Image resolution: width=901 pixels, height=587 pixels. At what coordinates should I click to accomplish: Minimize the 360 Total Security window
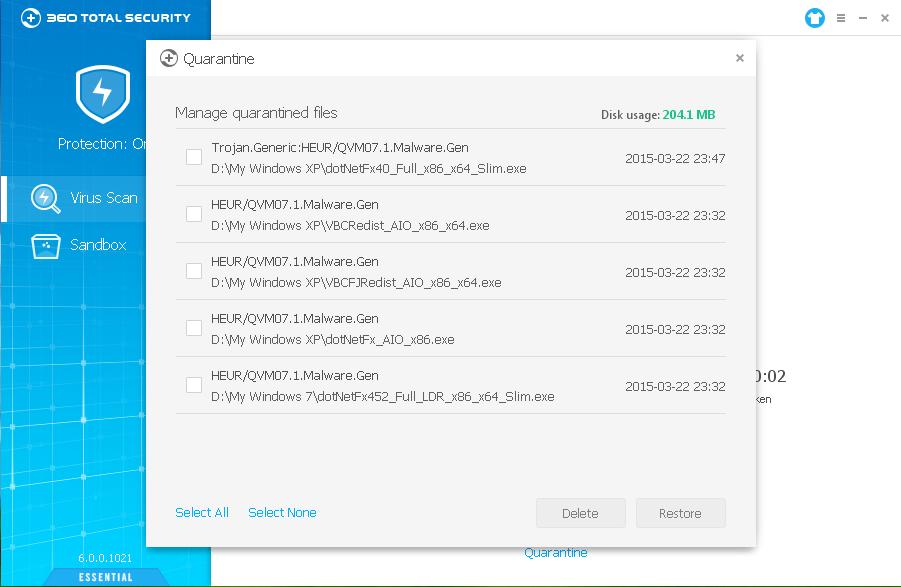(863, 18)
